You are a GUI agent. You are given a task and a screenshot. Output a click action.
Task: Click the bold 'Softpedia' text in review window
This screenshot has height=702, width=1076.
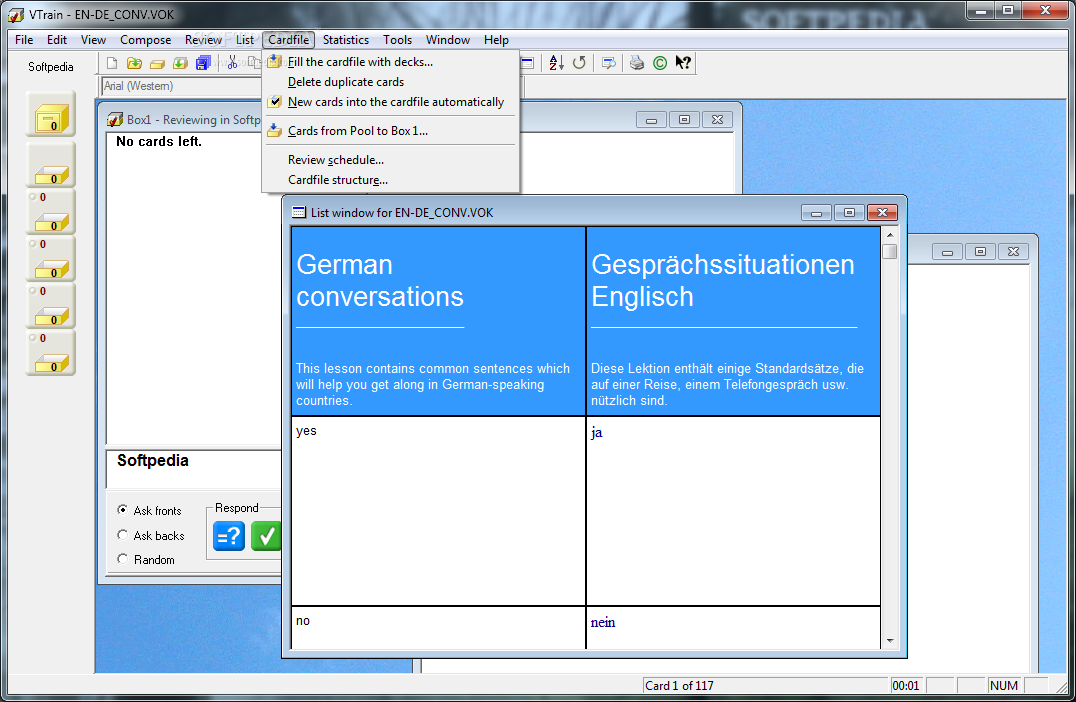point(152,460)
